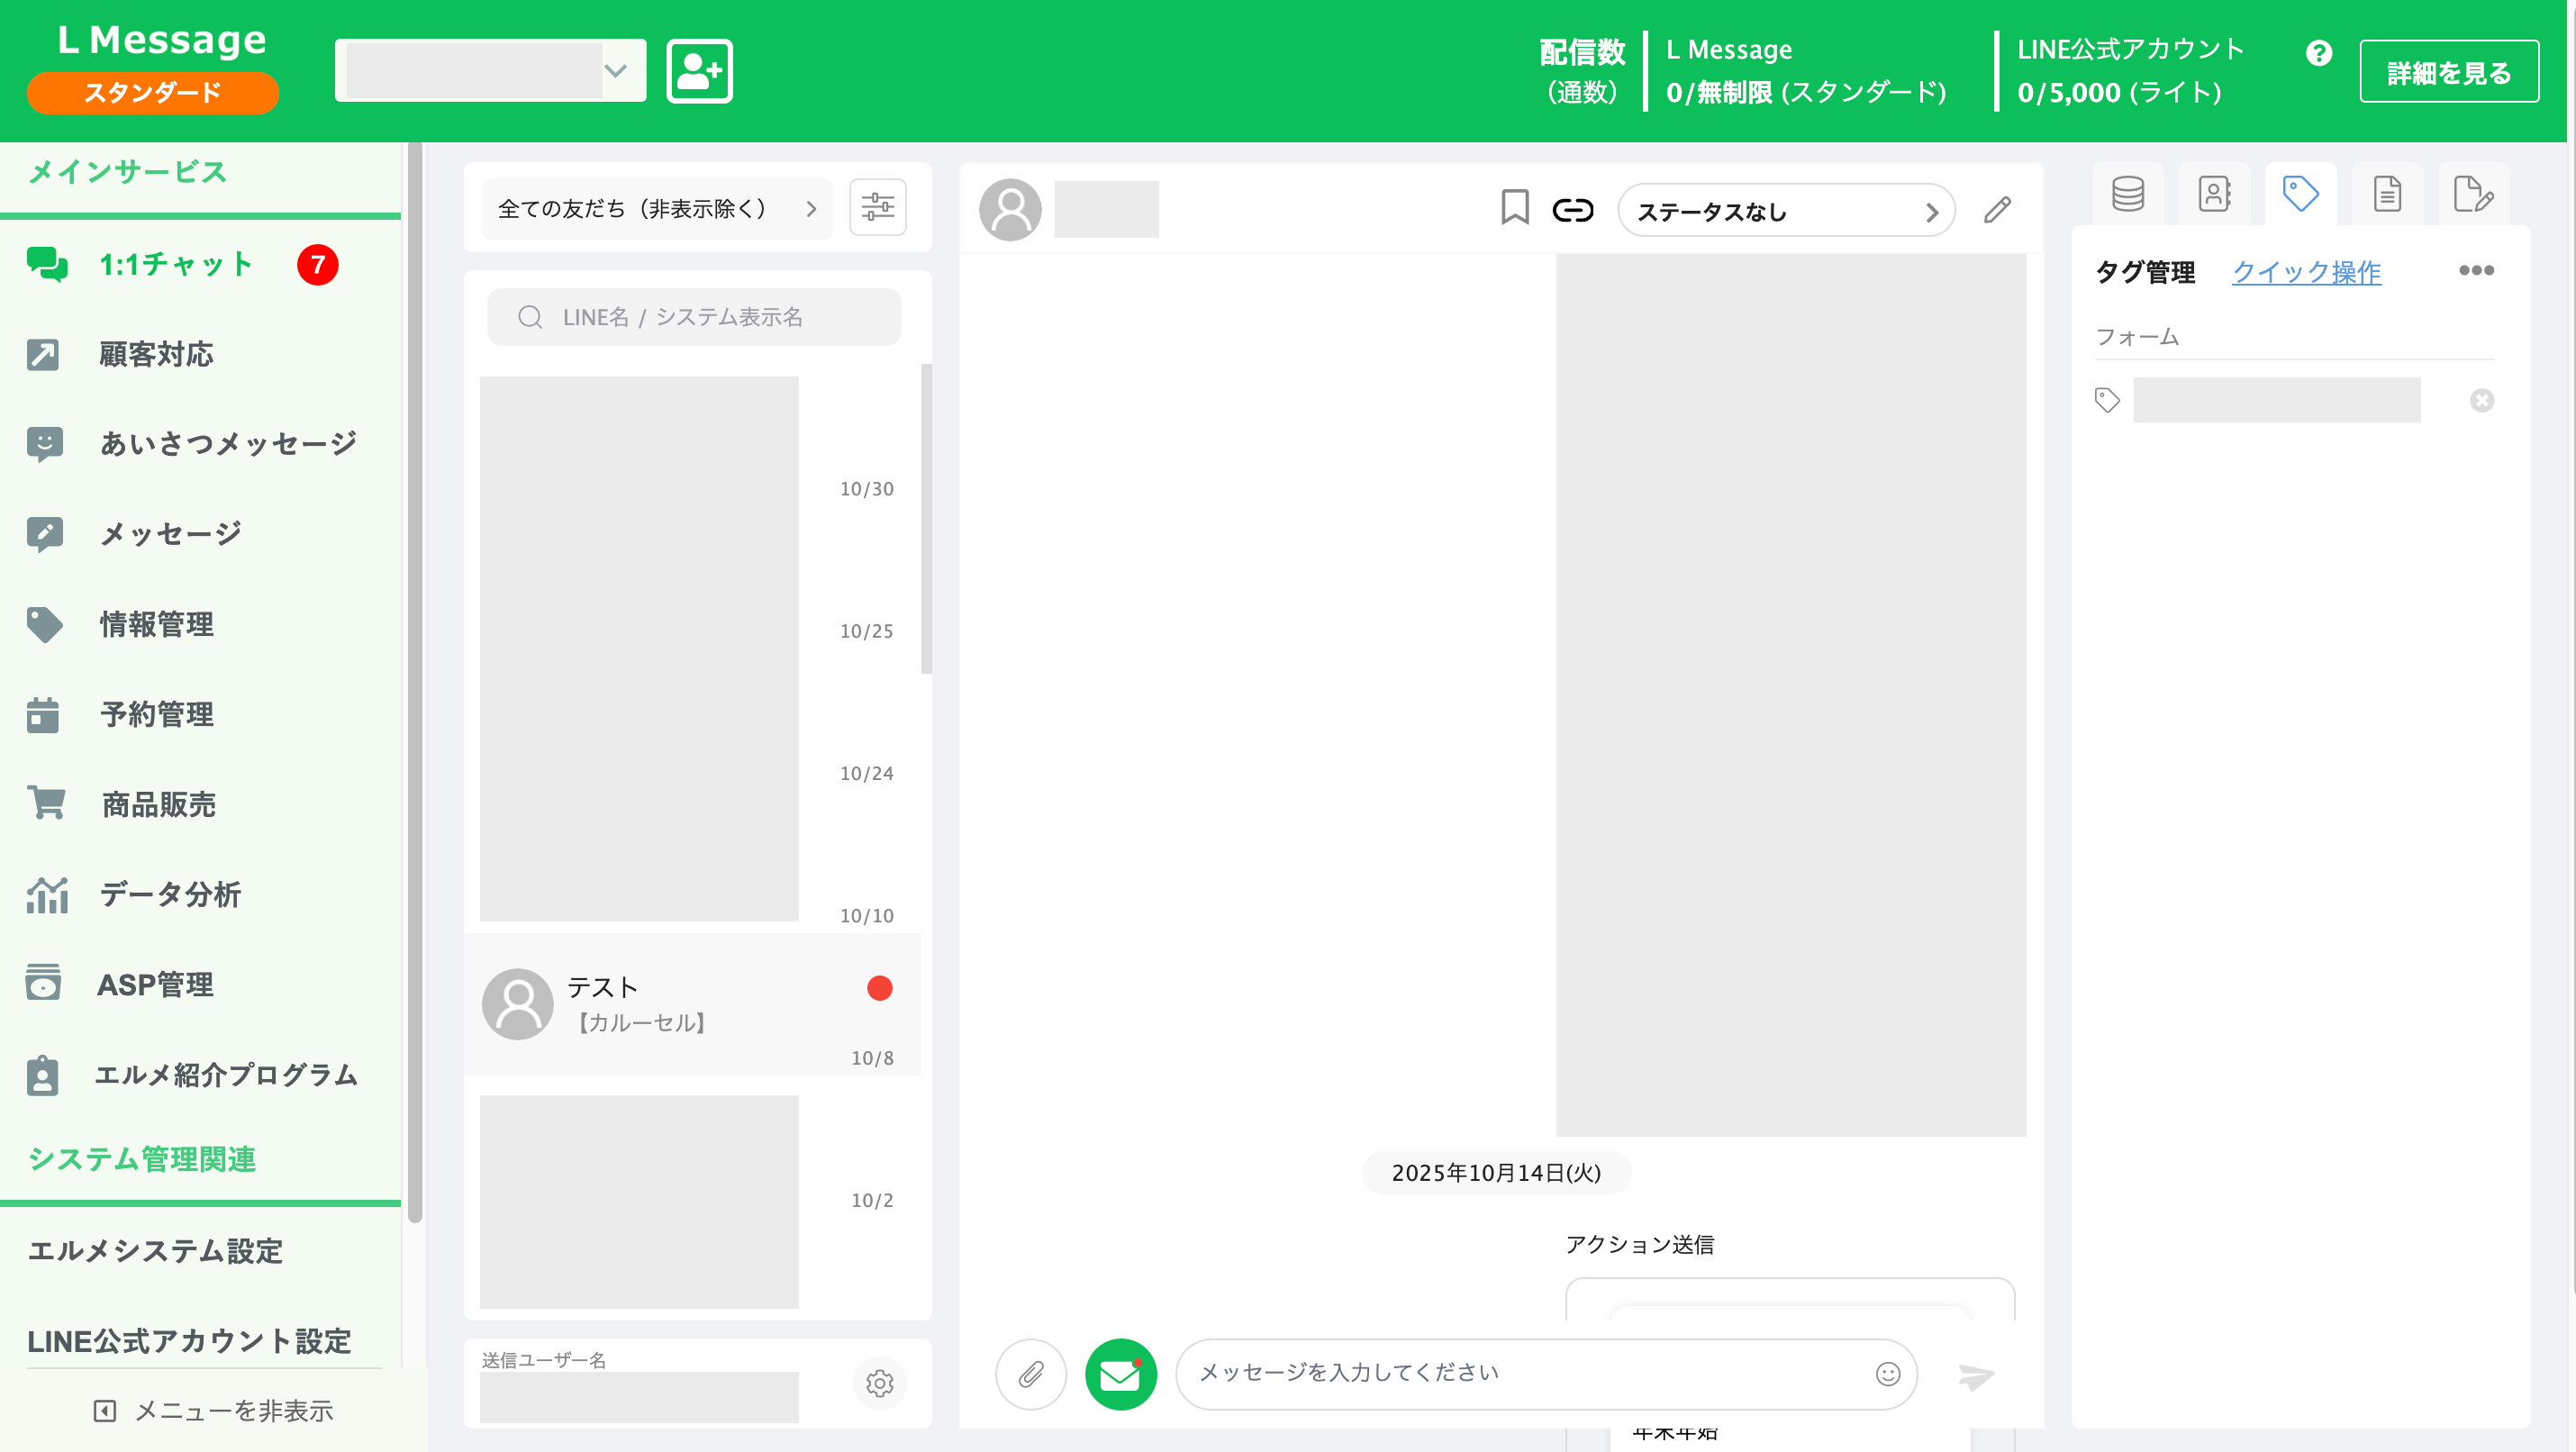
Task: Click the 10/24 friend list entry date
Action: (866, 773)
